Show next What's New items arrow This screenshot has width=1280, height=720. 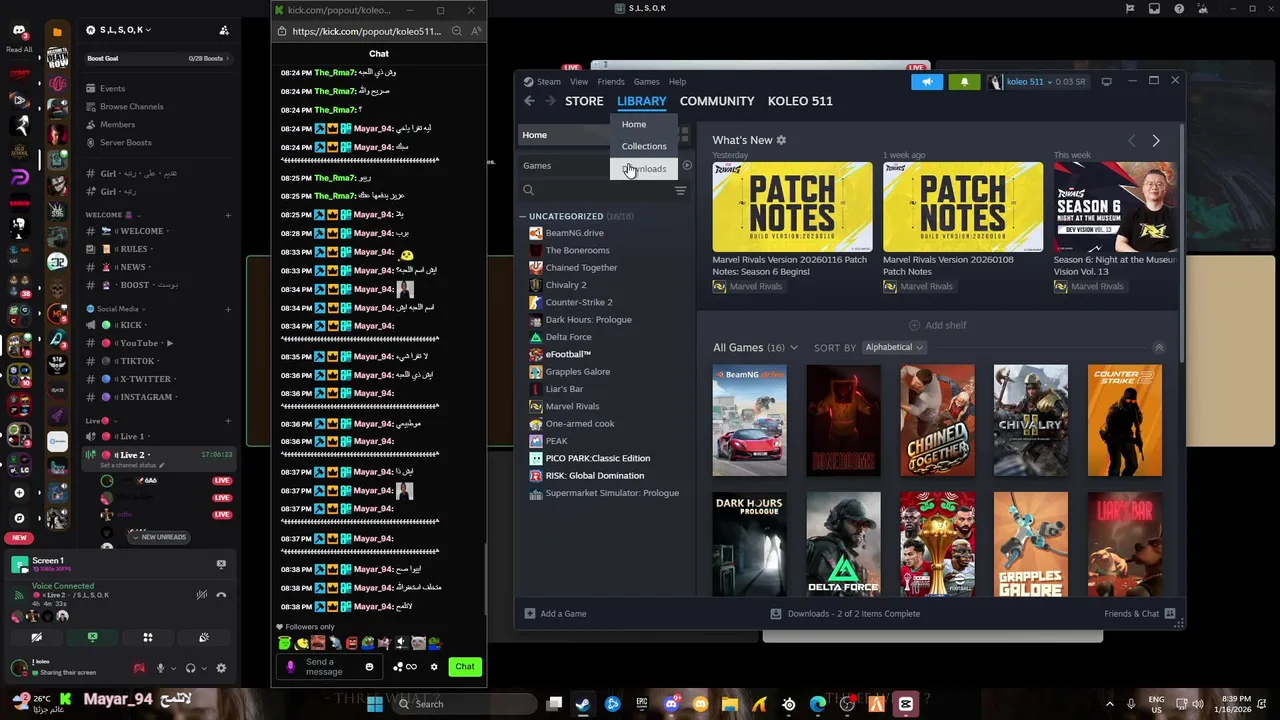(1156, 141)
